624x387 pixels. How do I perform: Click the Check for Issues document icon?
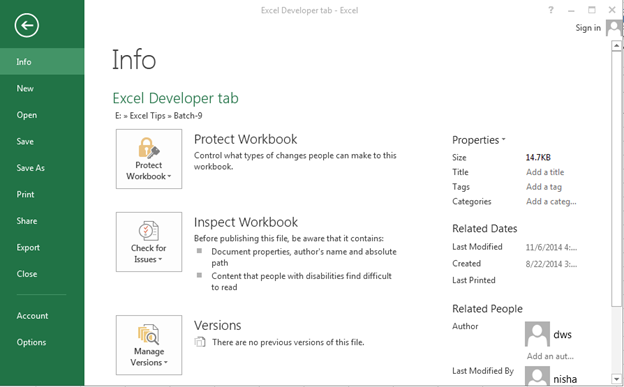point(148,231)
